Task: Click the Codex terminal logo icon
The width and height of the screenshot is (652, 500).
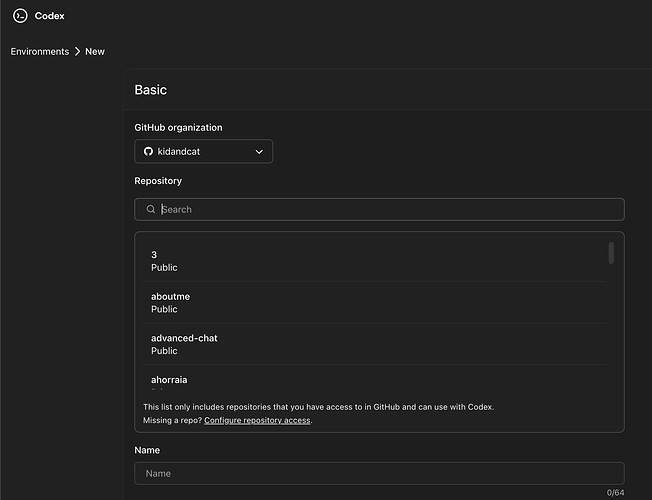Action: pos(20,16)
